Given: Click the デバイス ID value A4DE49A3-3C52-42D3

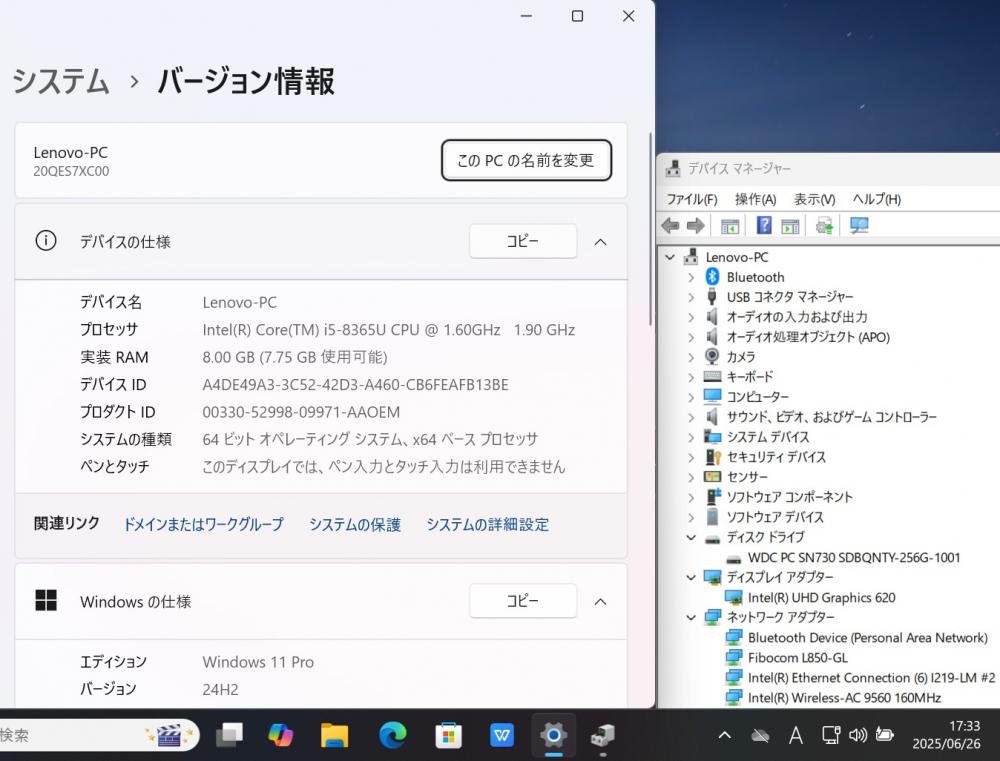Looking at the screenshot, I should click(x=355, y=385).
